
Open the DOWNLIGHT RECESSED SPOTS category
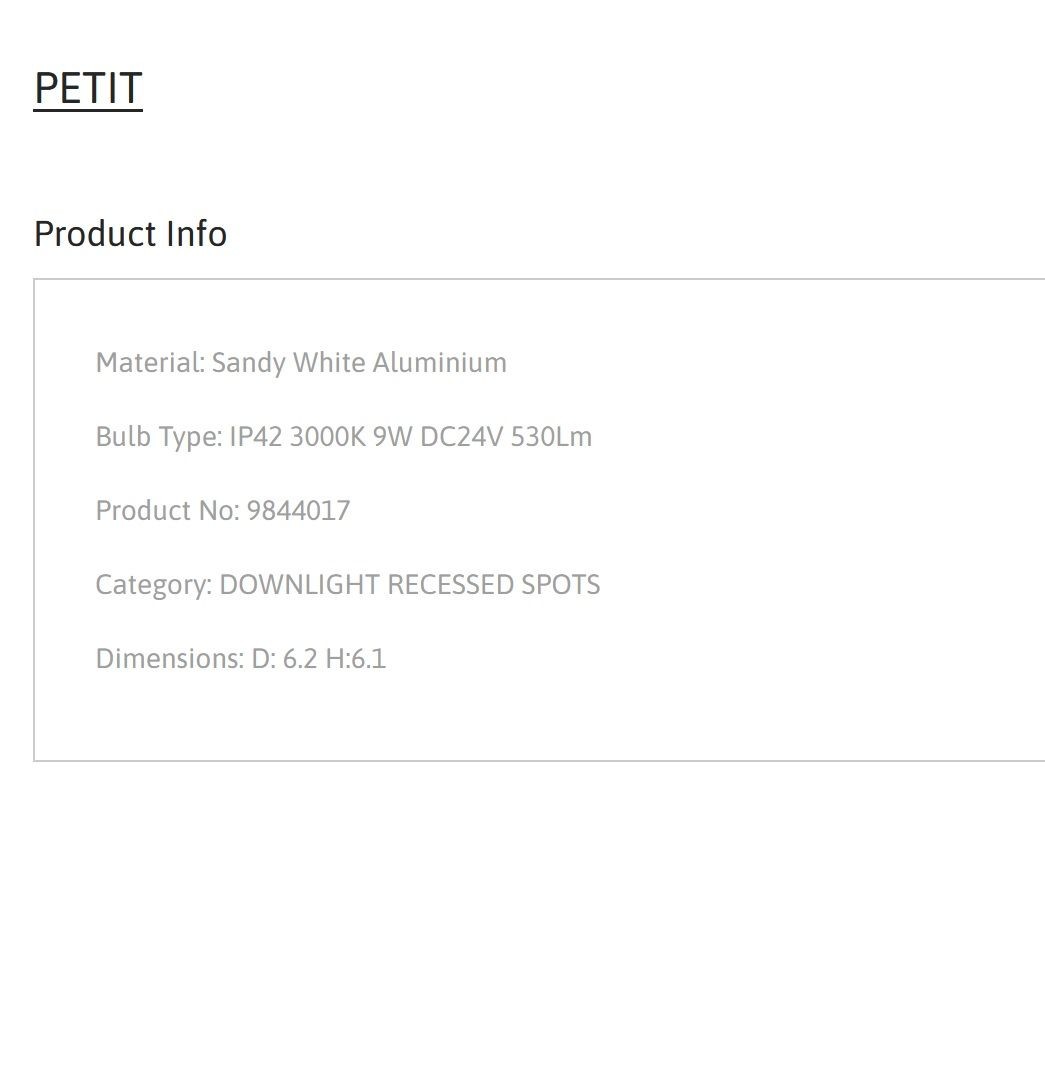[410, 585]
